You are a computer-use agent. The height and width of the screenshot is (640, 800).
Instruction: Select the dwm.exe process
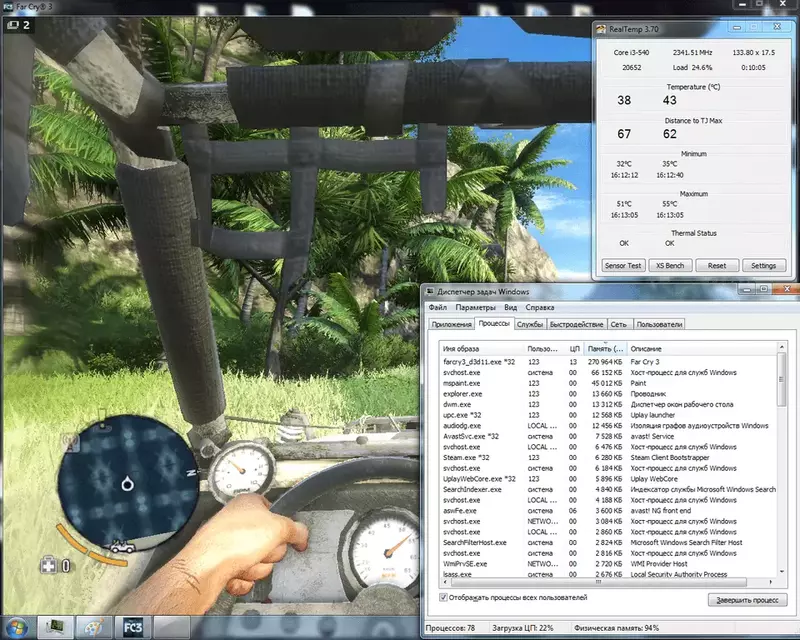(608, 405)
